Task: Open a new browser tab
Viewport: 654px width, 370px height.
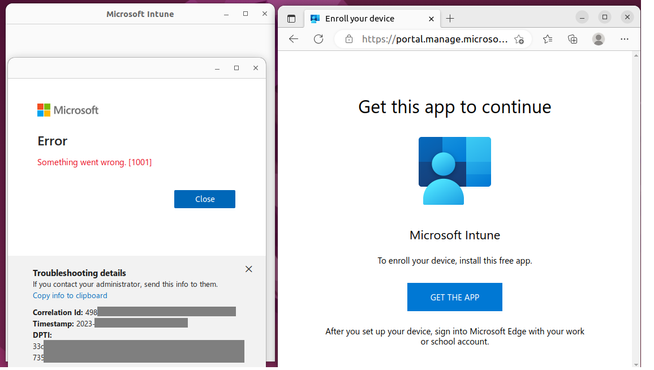Action: pyautogui.click(x=450, y=19)
